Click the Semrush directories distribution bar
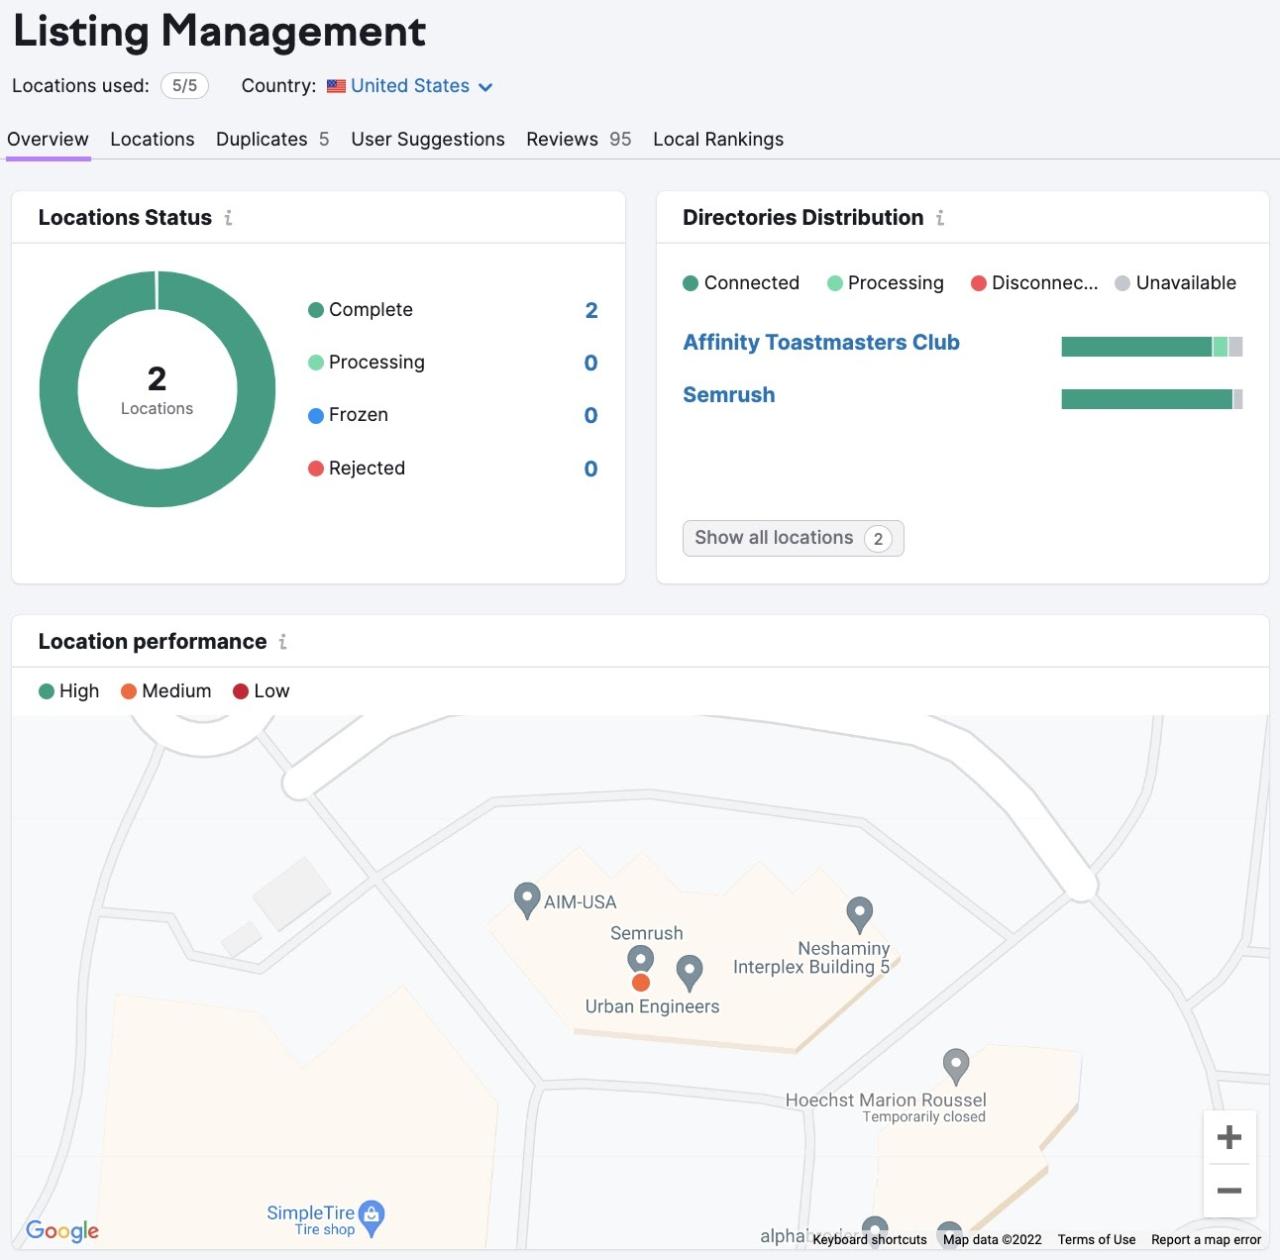Viewport: 1280px width, 1260px height. 1148,397
